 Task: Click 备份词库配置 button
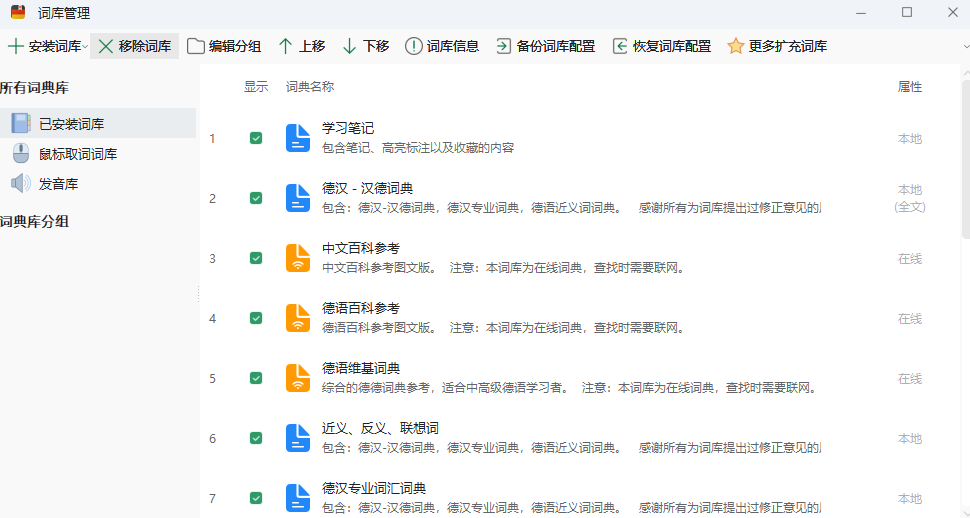(546, 46)
